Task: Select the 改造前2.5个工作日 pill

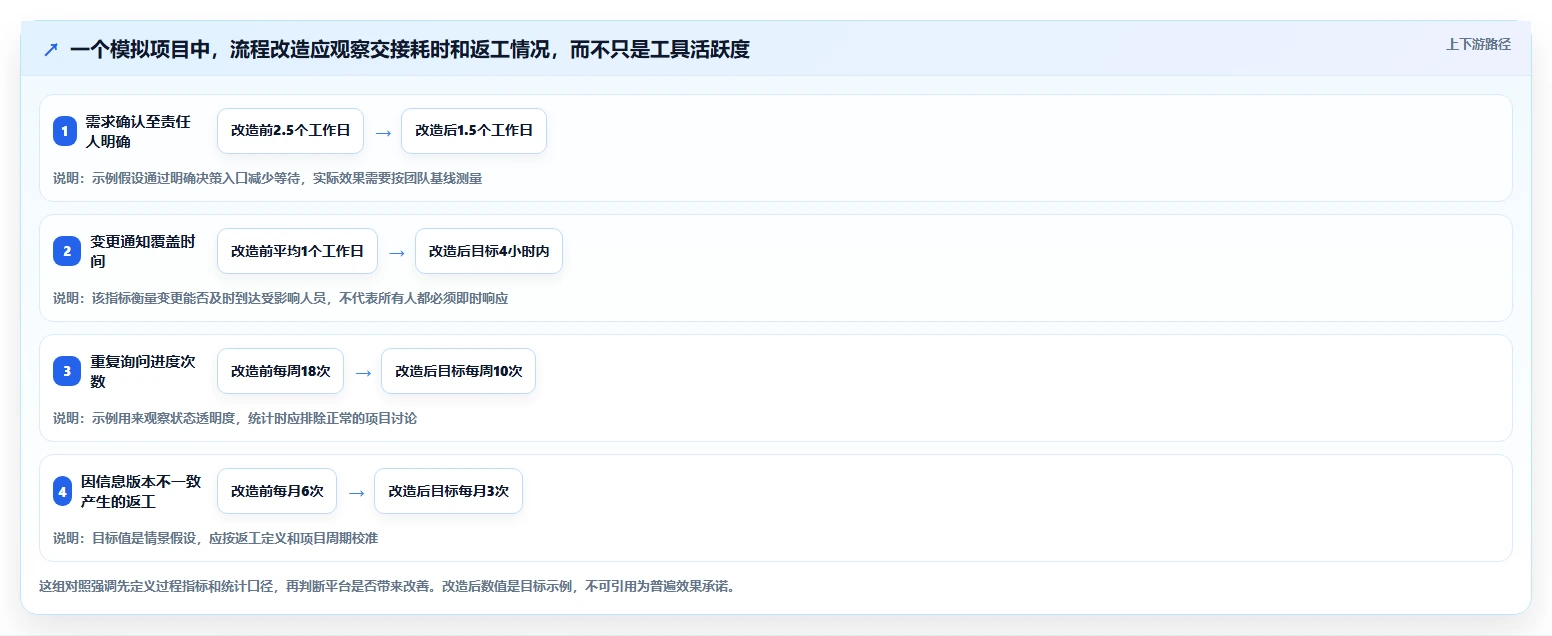Action: click(x=290, y=131)
